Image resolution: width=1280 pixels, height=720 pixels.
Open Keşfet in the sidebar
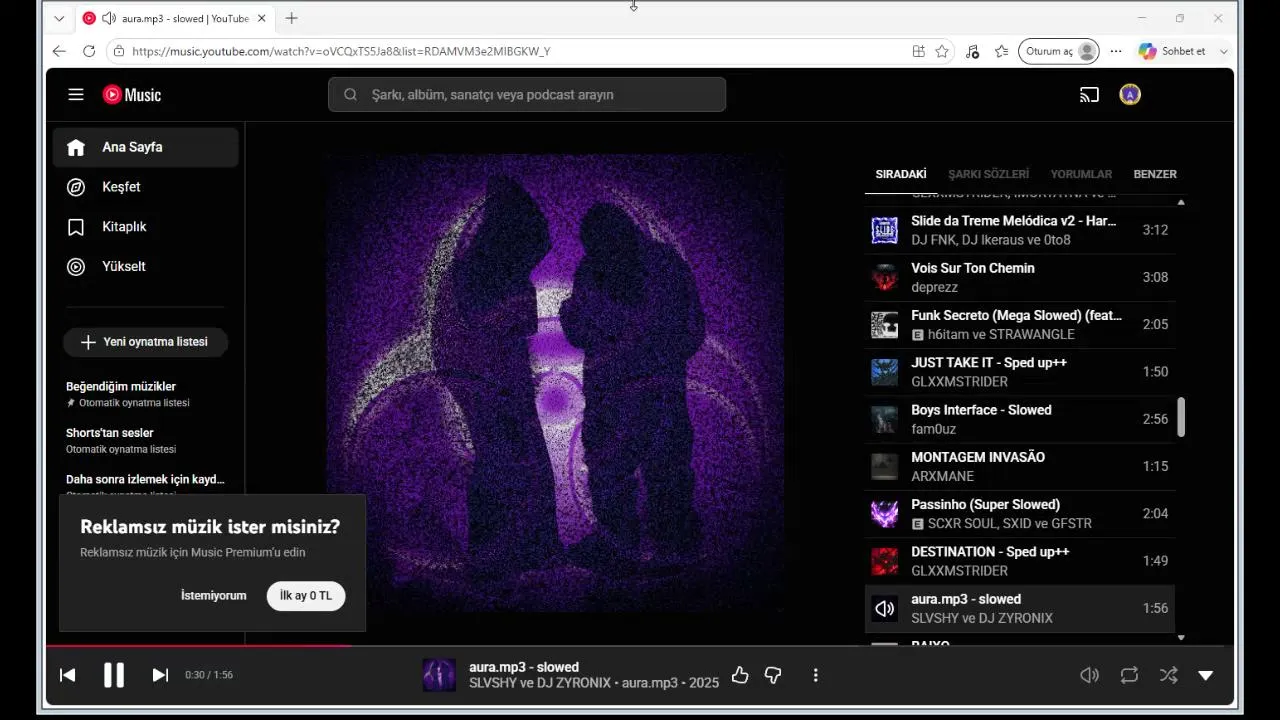click(x=146, y=187)
